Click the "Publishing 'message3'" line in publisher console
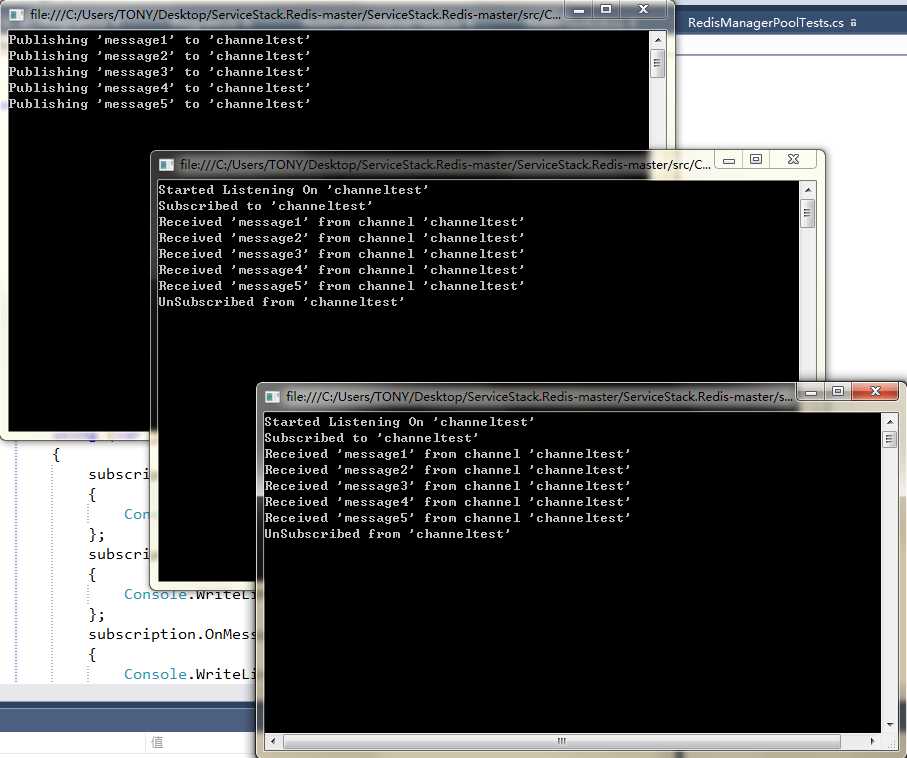The height and width of the screenshot is (758, 907). (x=159, y=72)
